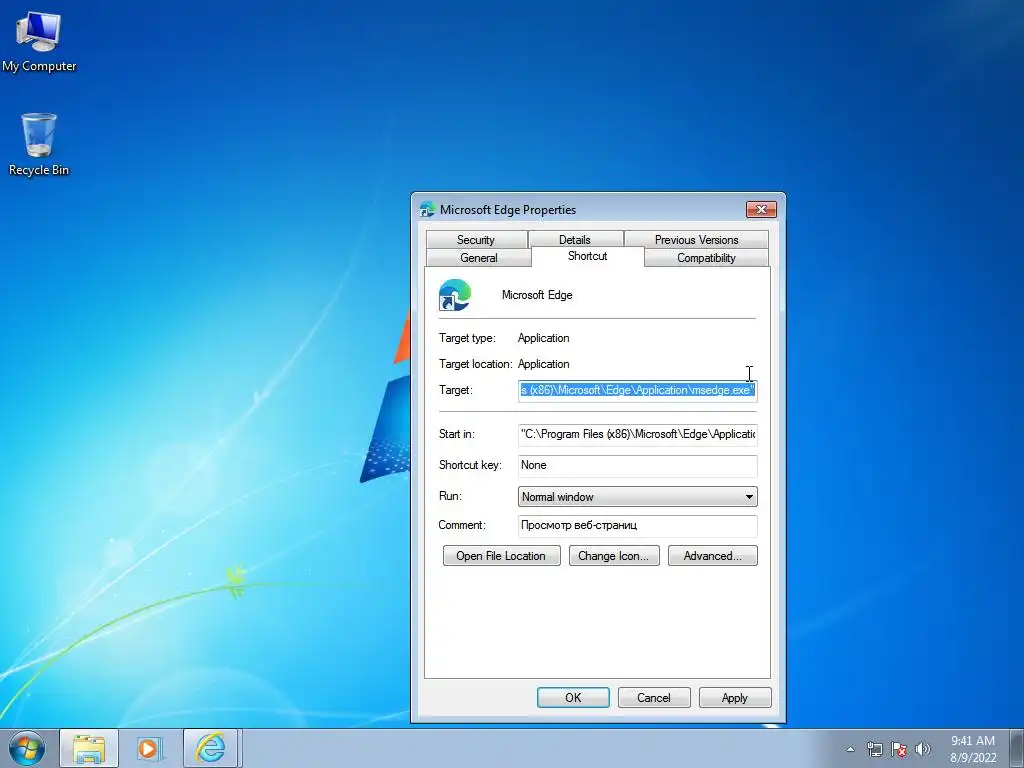Open the clock showing 9:41 AM
This screenshot has height=768, width=1024.
(x=973, y=749)
